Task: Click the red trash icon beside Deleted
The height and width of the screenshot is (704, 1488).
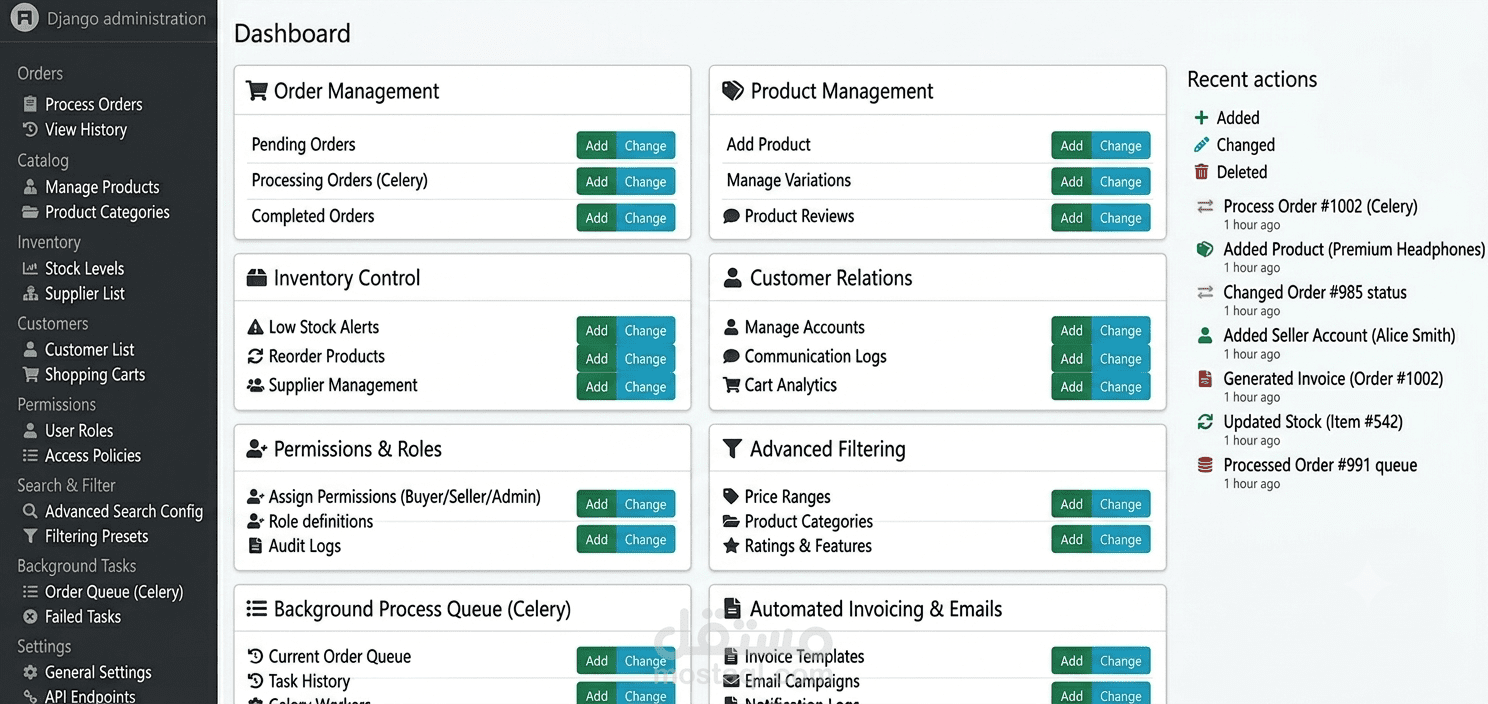Action: point(1202,172)
